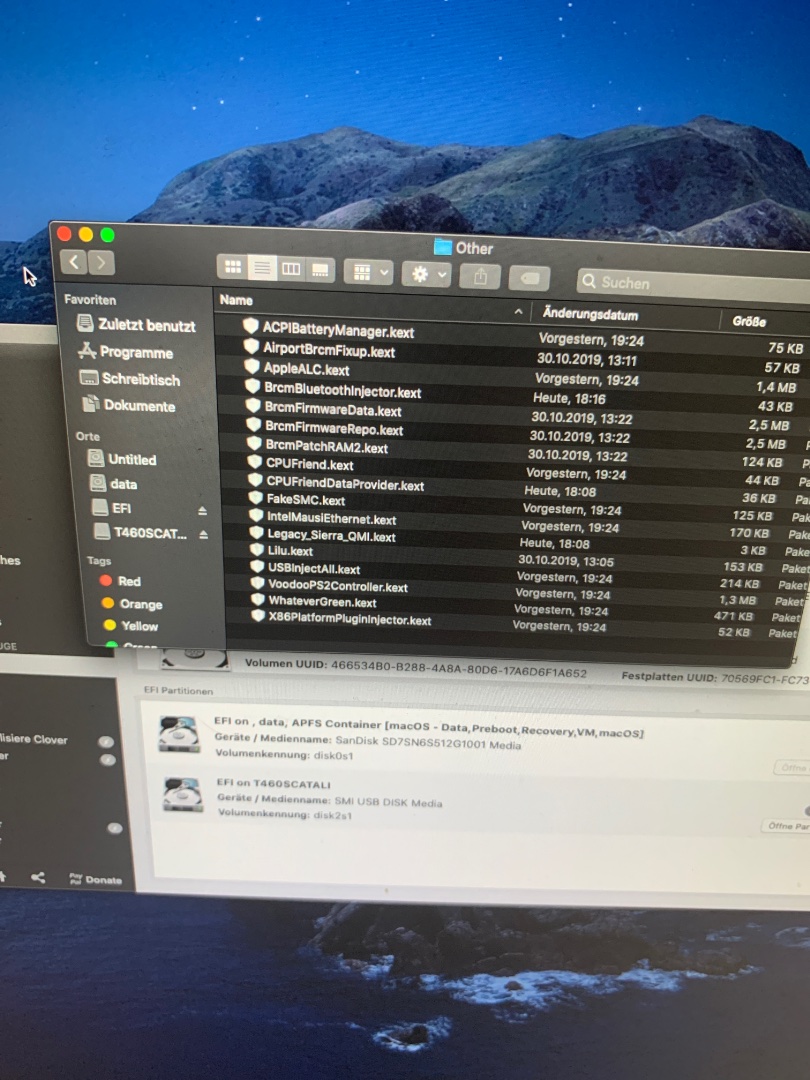Click the Other folder title icon

(x=443, y=247)
